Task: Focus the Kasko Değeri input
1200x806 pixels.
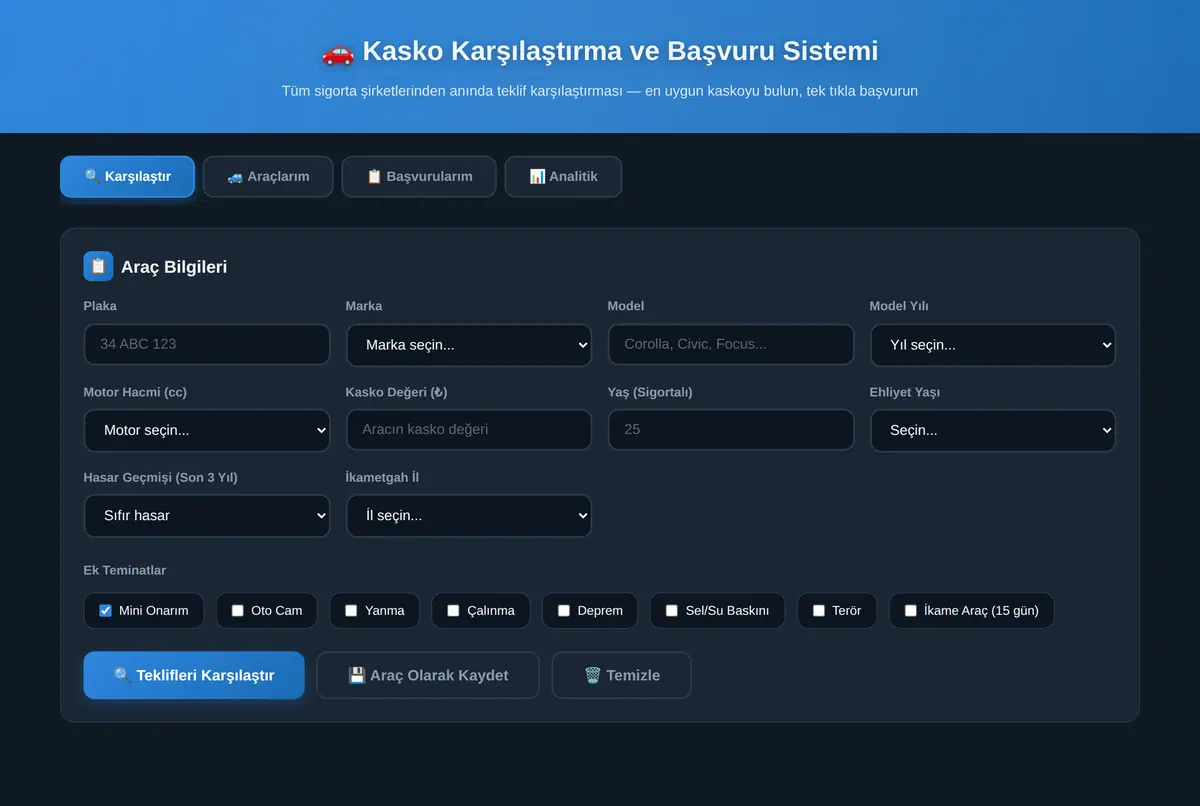Action: pyautogui.click(x=469, y=430)
